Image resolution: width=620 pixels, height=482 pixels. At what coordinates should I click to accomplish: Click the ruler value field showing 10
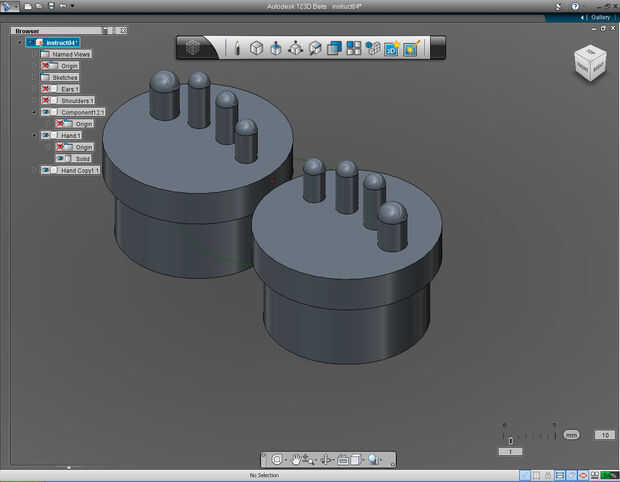(603, 435)
